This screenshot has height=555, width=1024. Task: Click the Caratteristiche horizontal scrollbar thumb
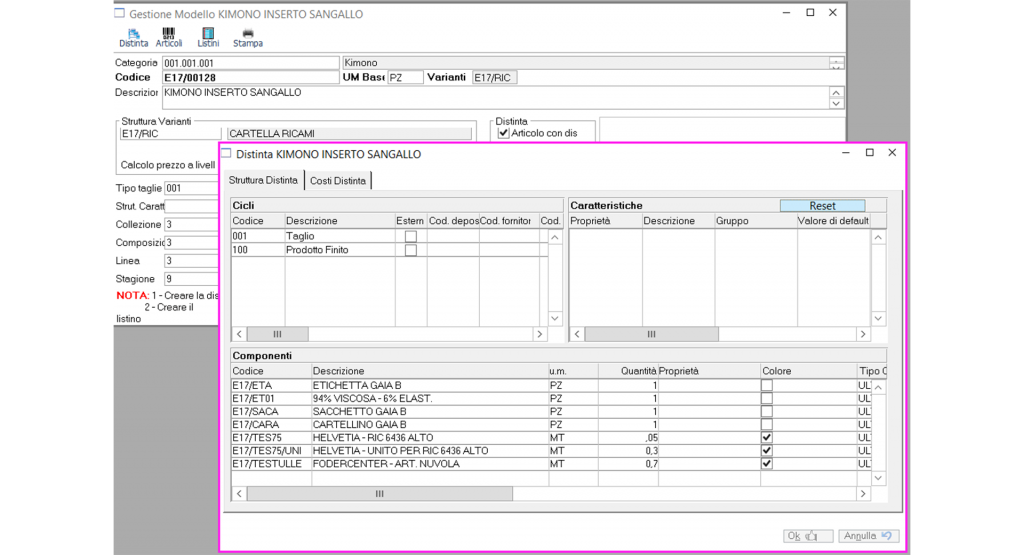(x=652, y=334)
